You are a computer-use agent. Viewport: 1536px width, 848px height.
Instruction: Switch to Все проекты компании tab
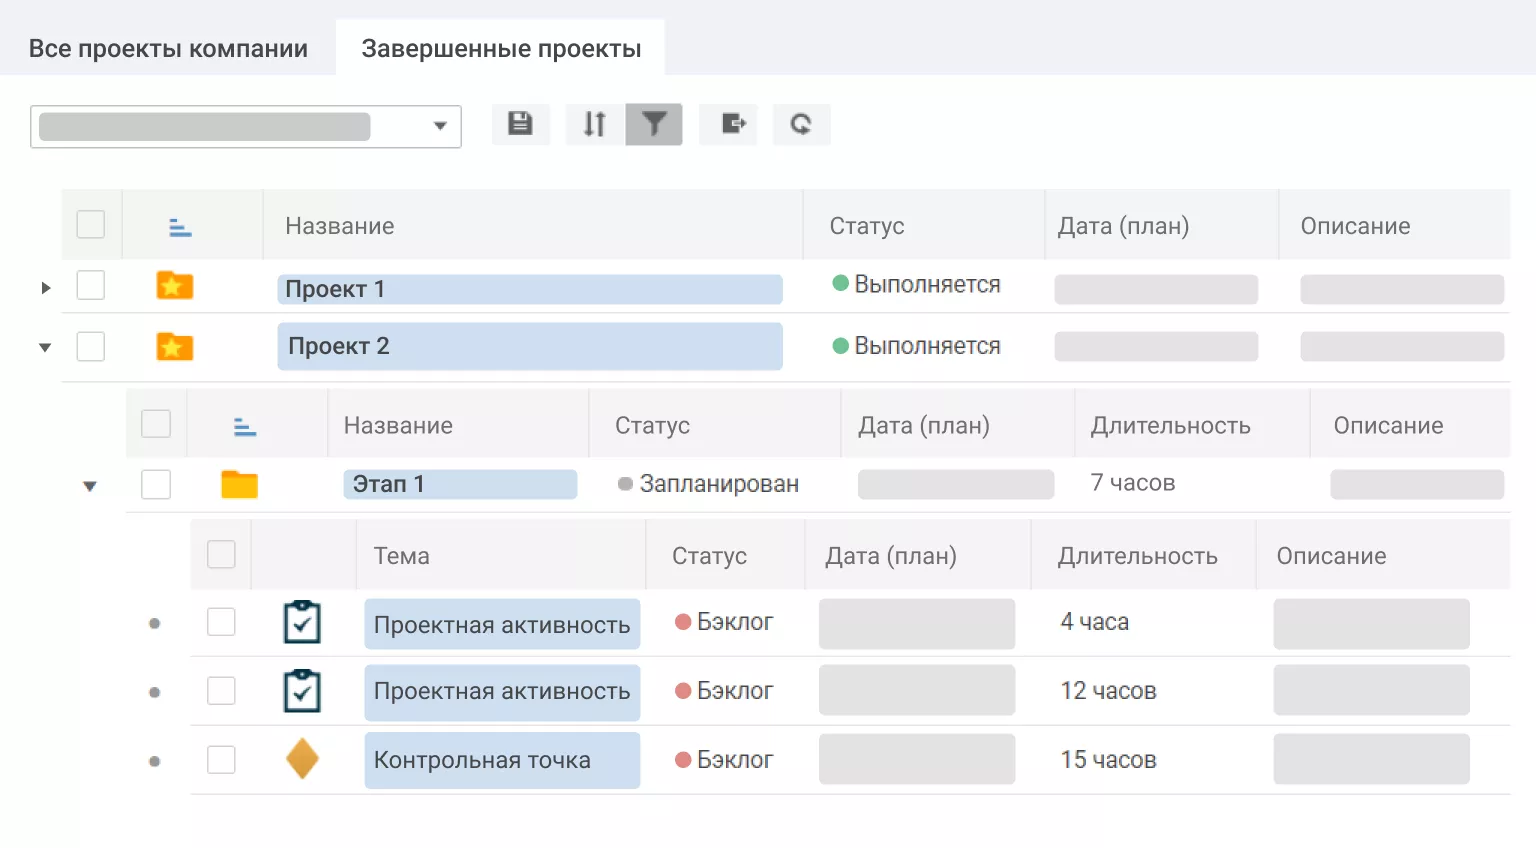(x=168, y=49)
